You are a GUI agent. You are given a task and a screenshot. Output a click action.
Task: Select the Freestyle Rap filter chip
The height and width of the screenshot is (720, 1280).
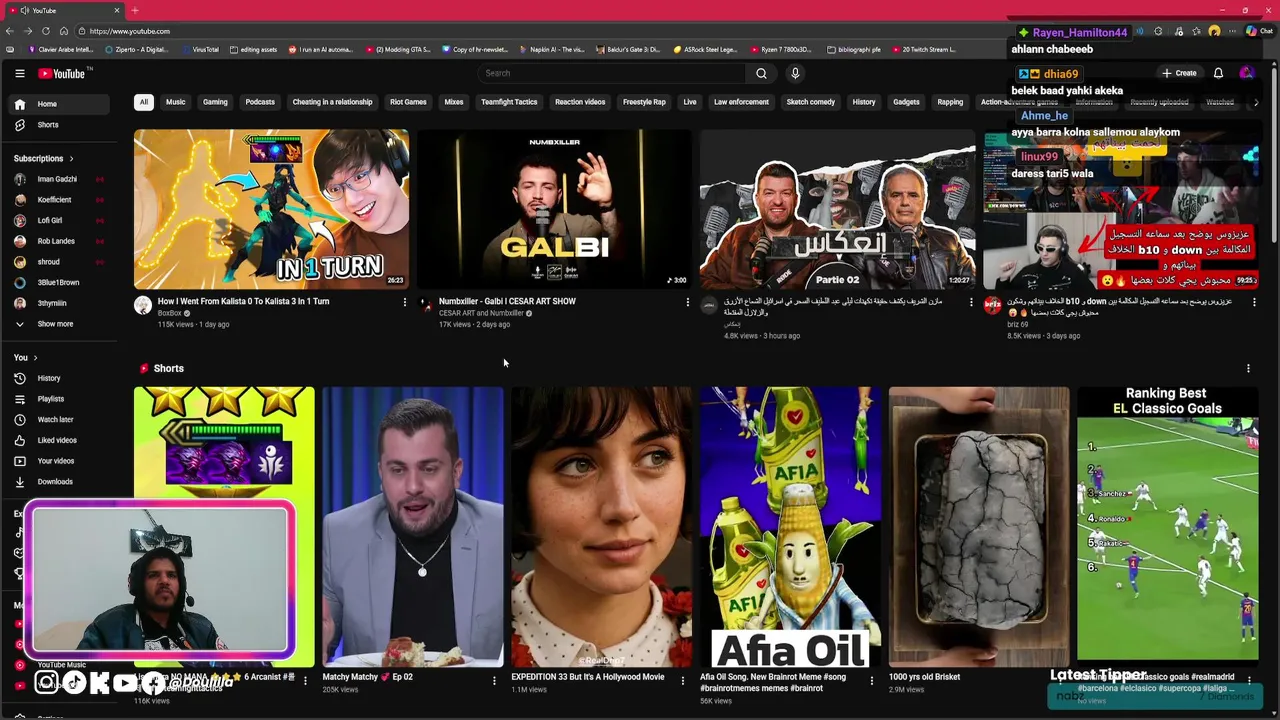(644, 102)
